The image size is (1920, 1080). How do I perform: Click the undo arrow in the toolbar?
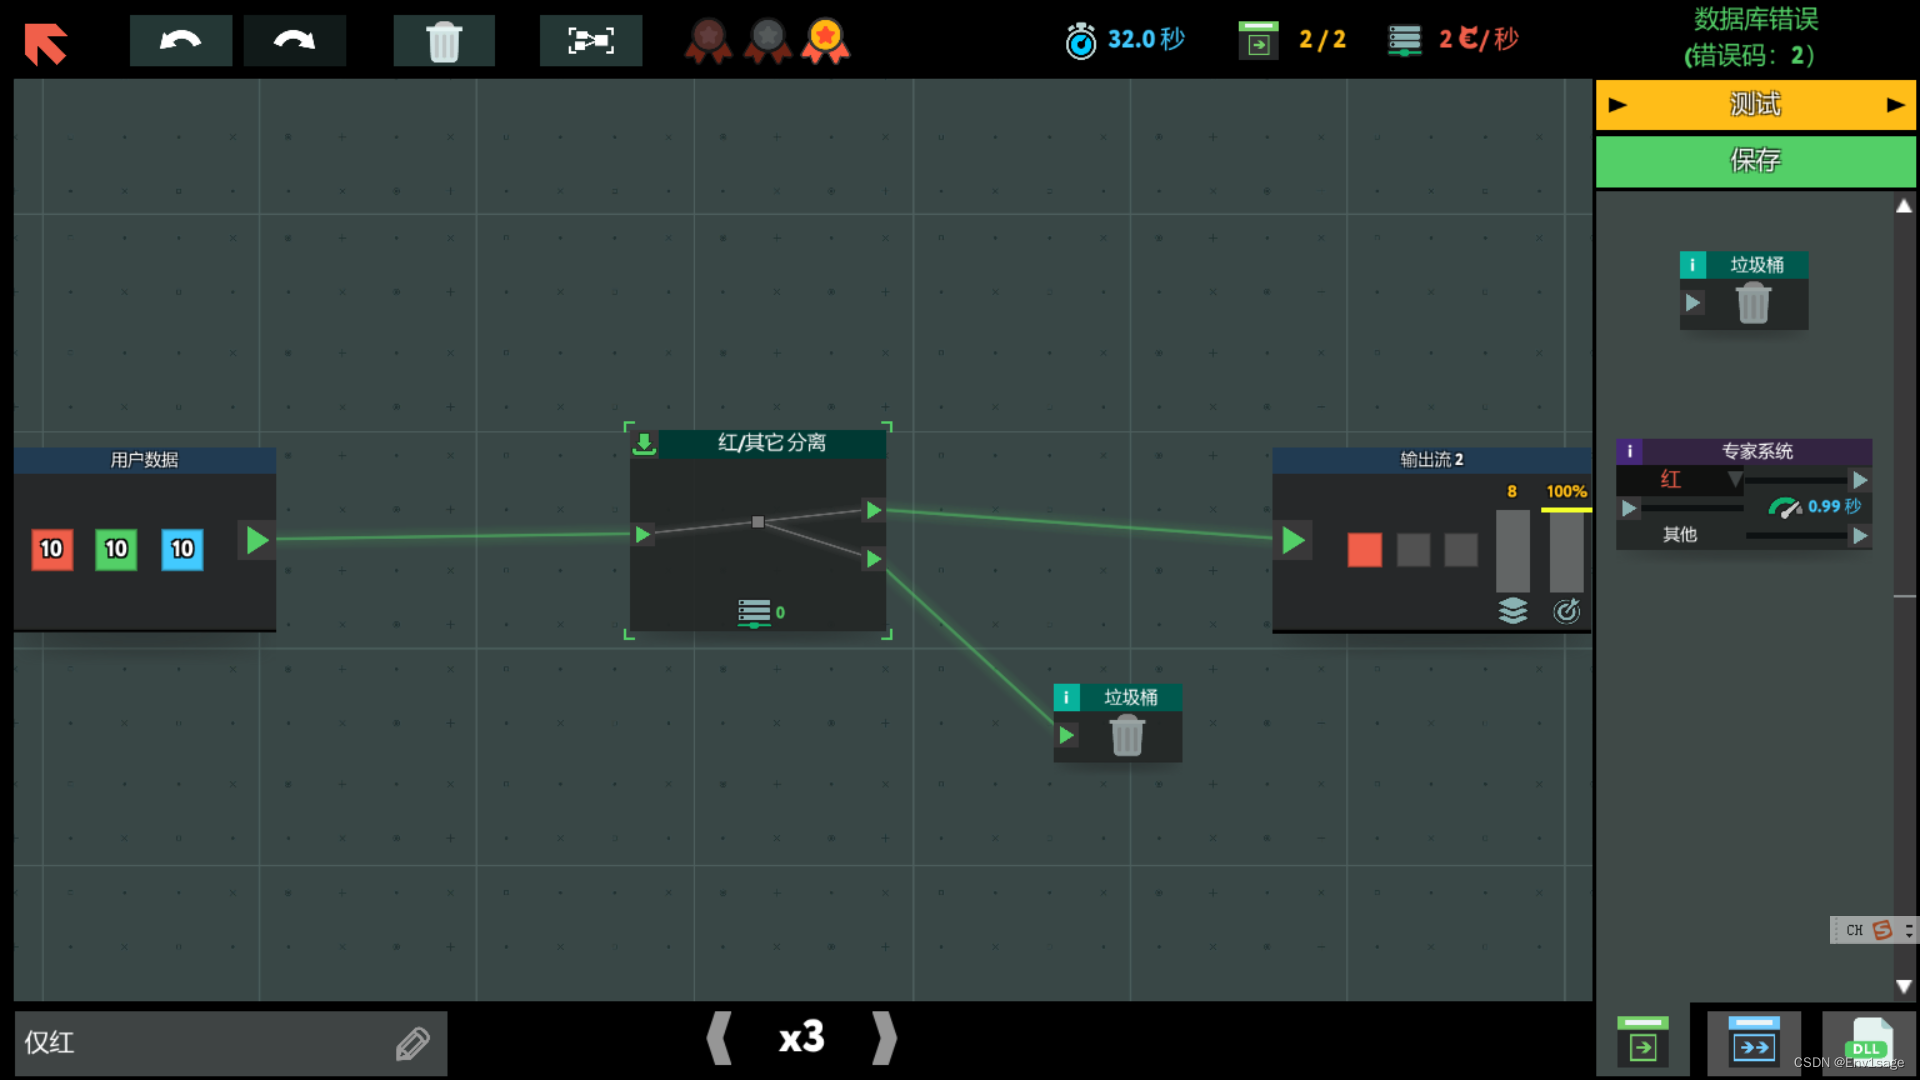(180, 40)
